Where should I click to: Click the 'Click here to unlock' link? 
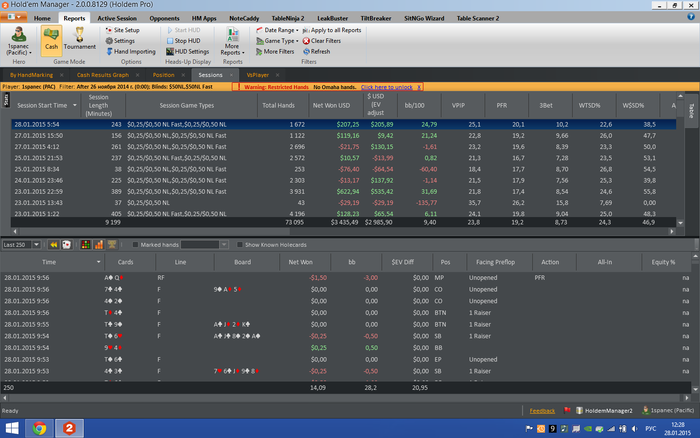(387, 87)
